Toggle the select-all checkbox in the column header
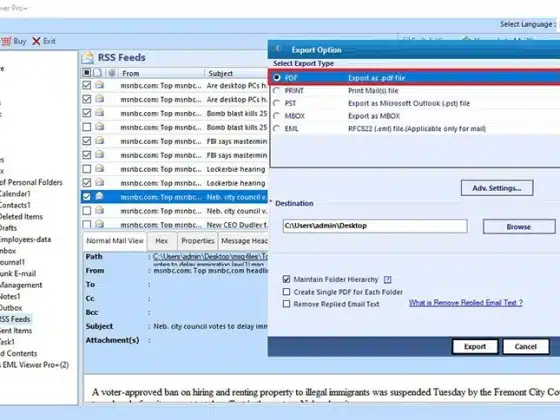The height and width of the screenshot is (420, 560). pos(86,73)
